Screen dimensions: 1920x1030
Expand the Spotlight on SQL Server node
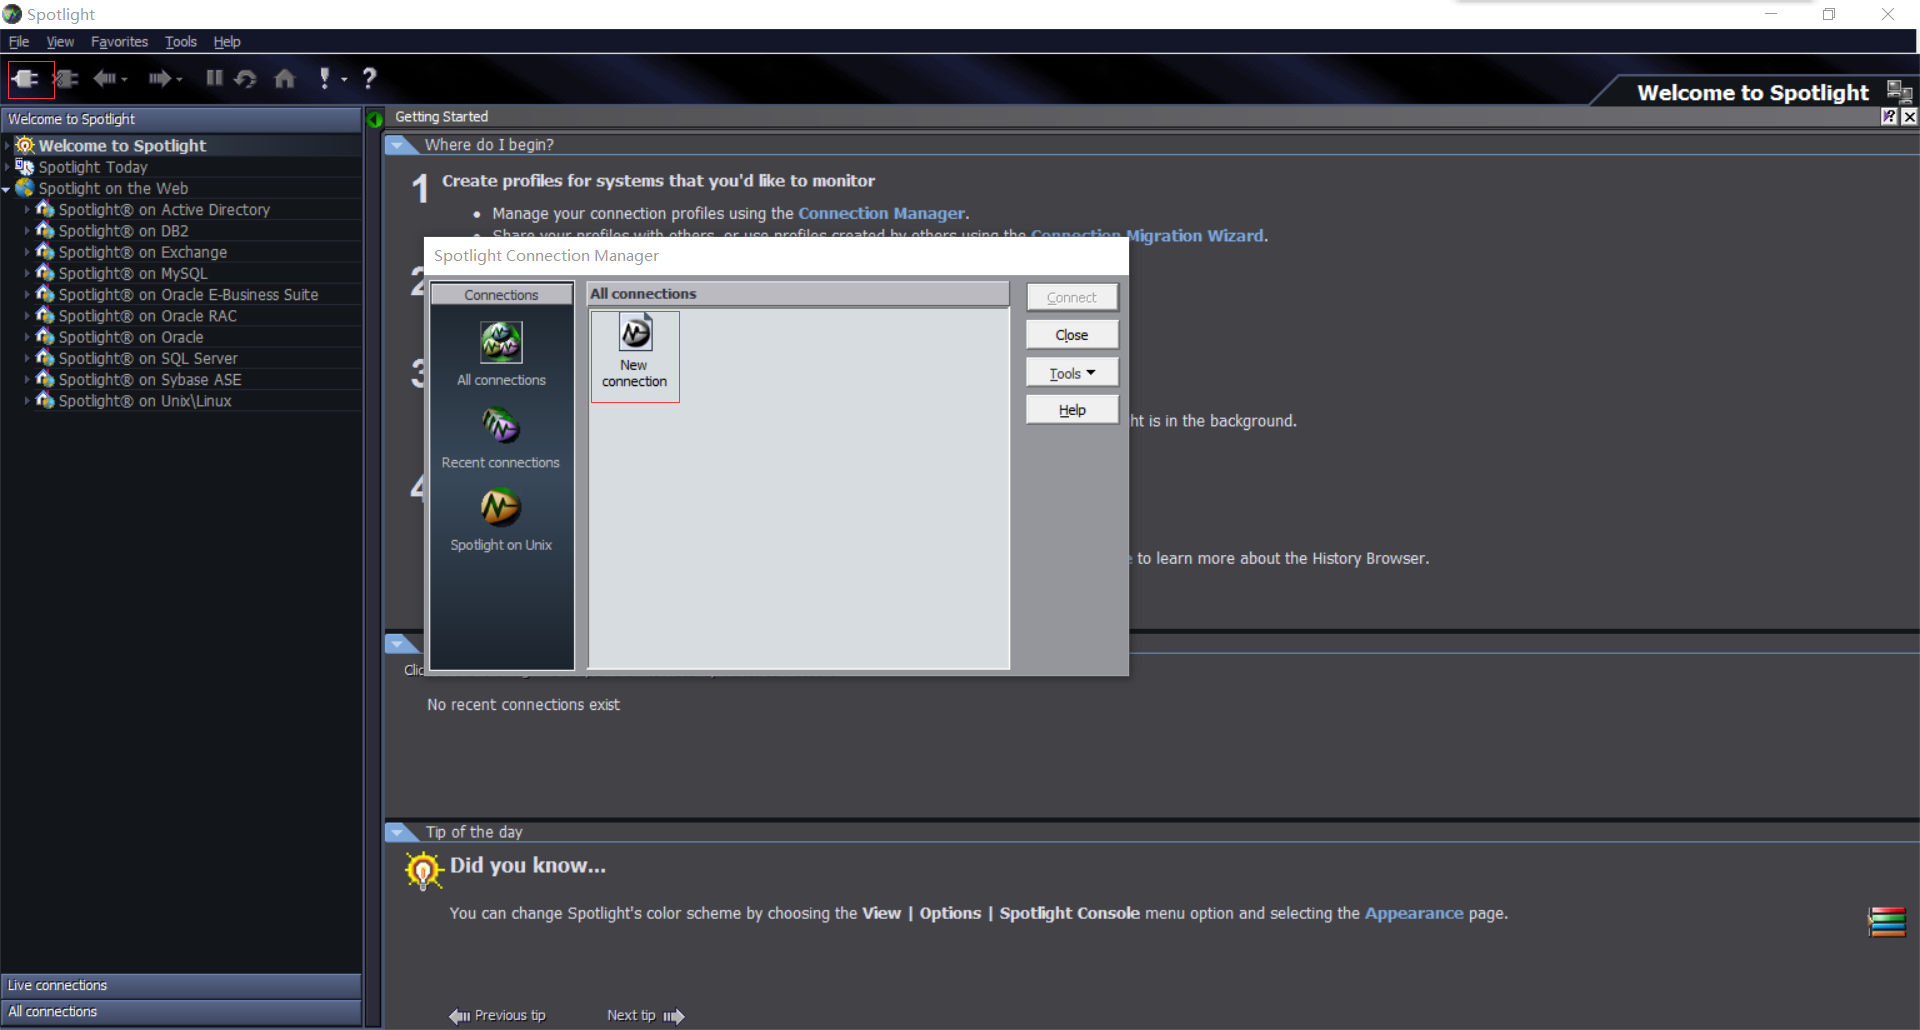point(27,358)
